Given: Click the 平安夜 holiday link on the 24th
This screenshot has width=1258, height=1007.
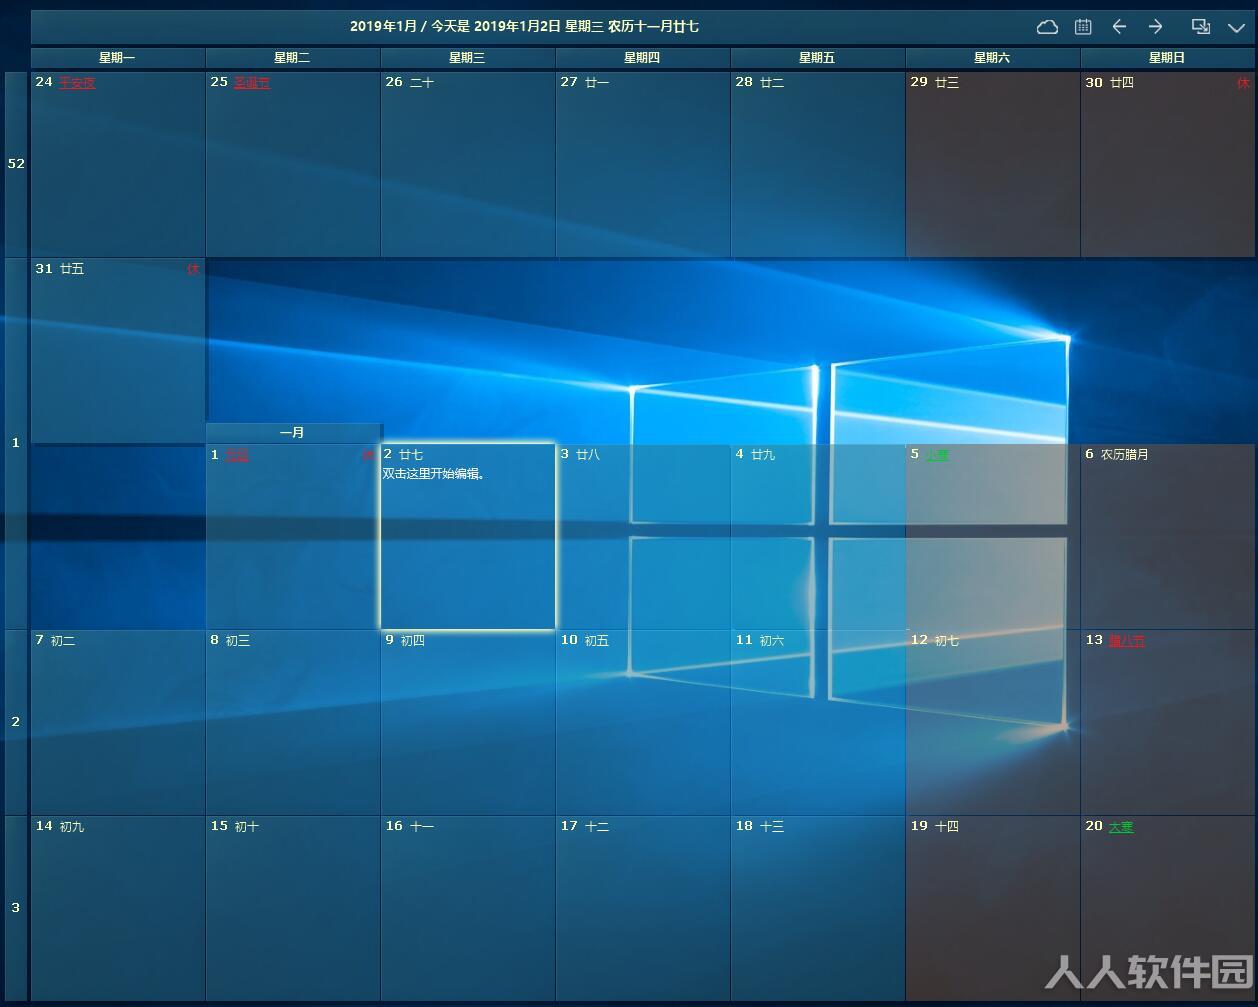Looking at the screenshot, I should [x=77, y=83].
